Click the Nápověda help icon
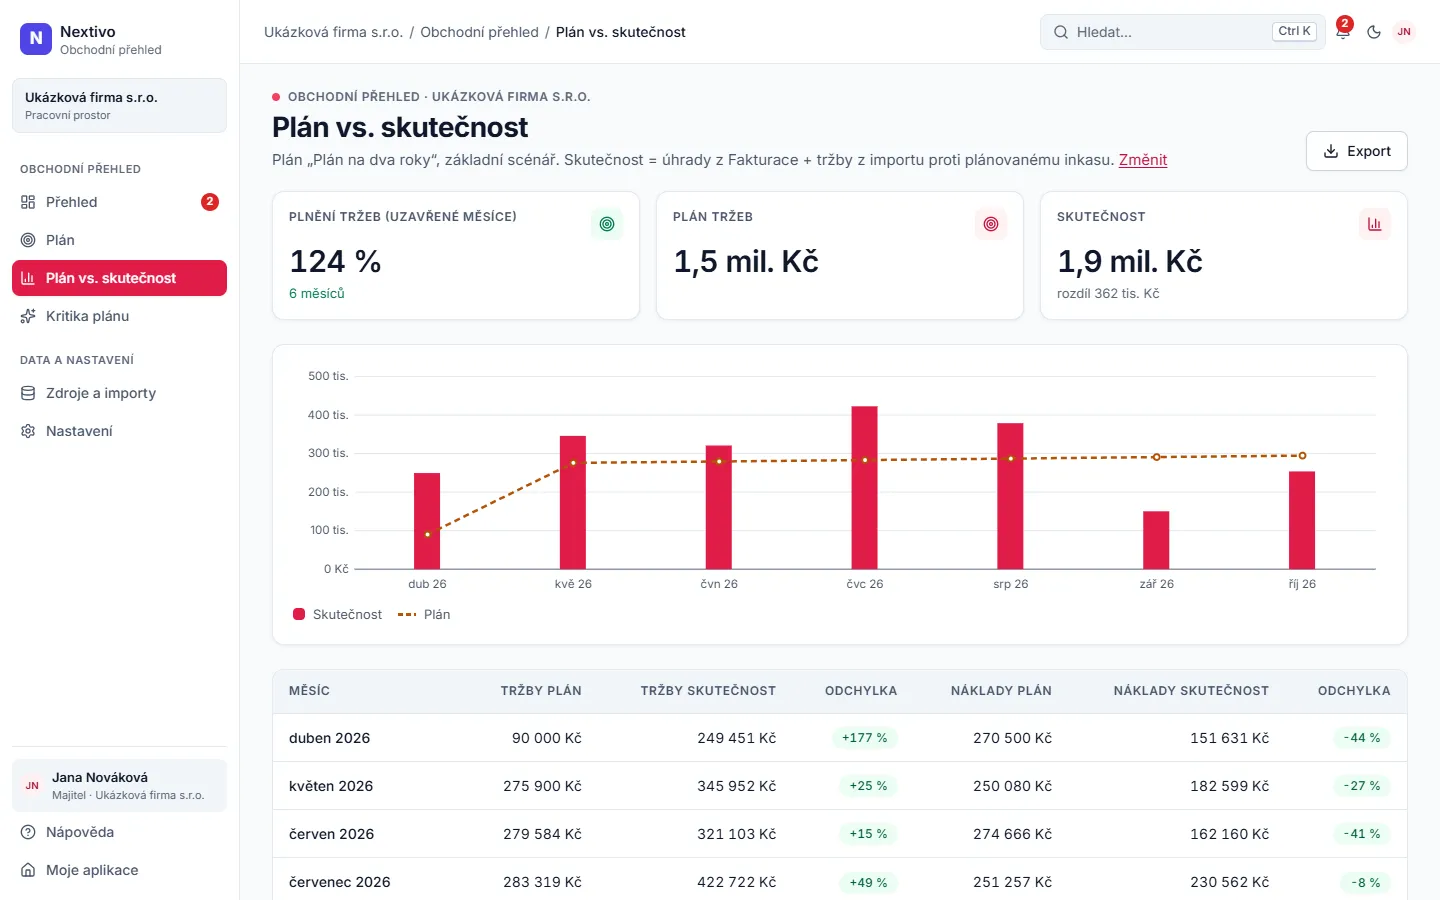 pos(28,832)
